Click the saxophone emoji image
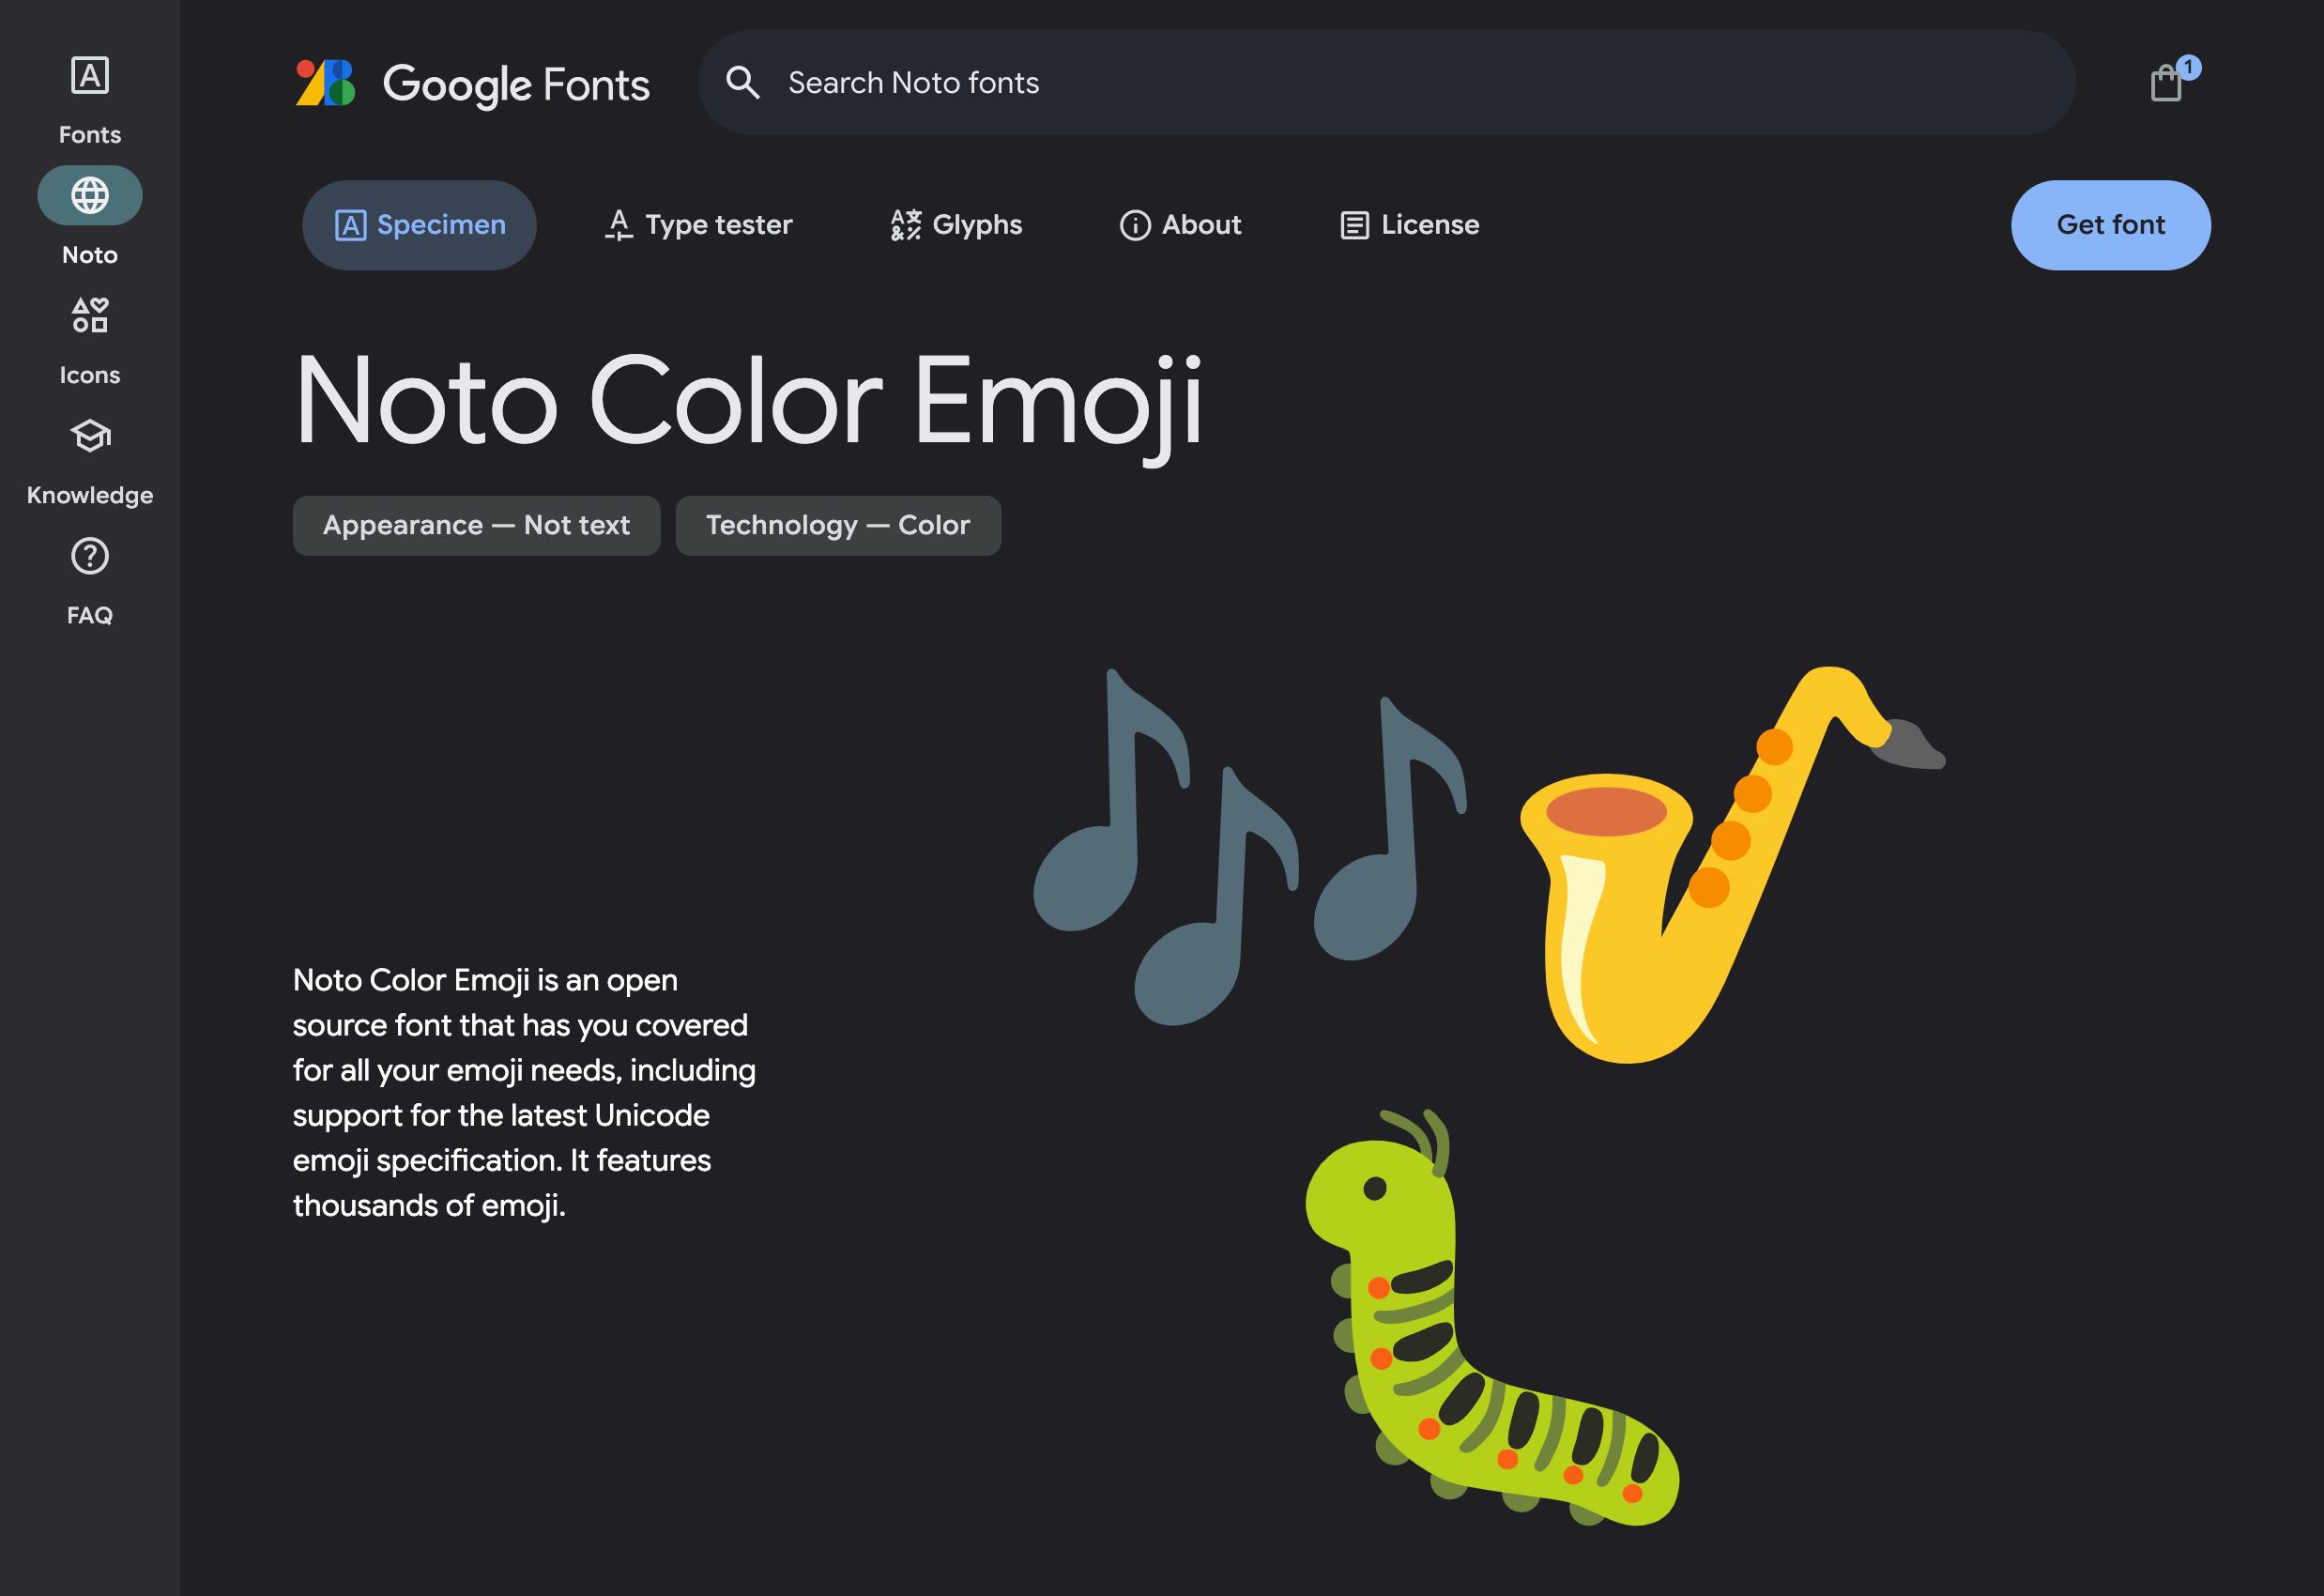2324x1596 pixels. click(1700, 880)
